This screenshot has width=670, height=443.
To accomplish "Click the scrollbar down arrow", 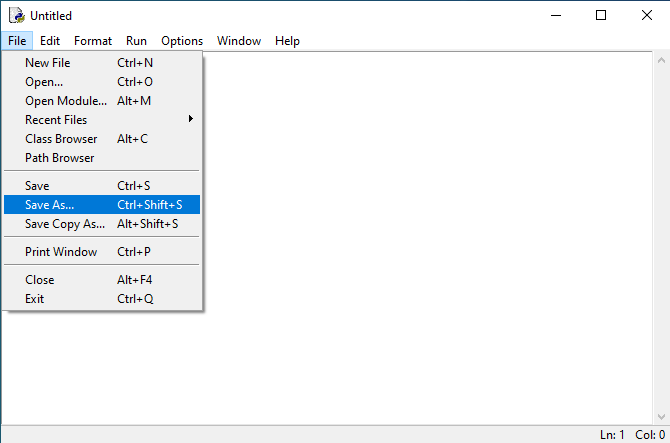I will coord(661,417).
